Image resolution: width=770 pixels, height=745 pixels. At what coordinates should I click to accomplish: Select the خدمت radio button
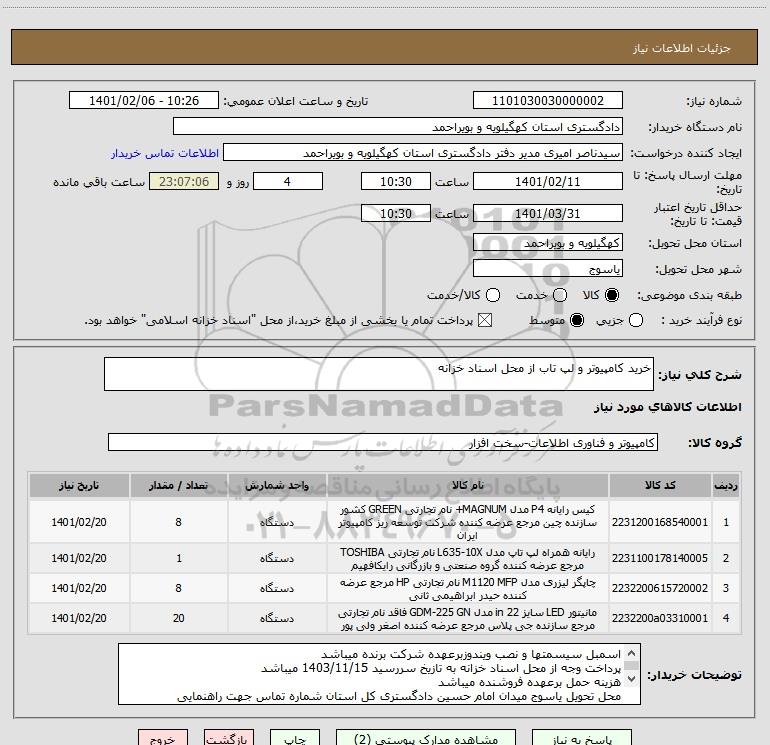[560, 295]
